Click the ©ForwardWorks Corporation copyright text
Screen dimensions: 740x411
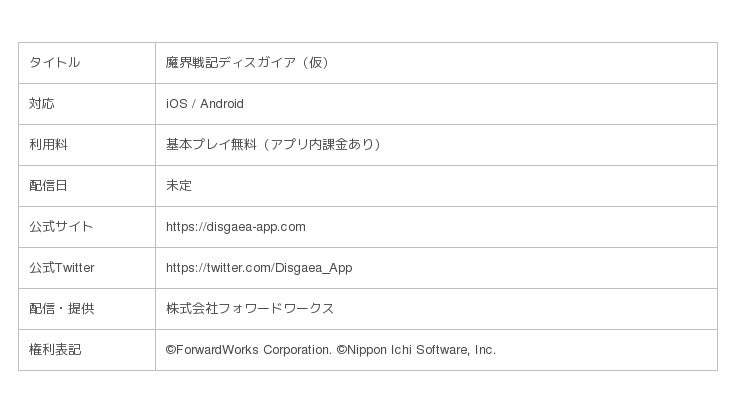tap(248, 350)
